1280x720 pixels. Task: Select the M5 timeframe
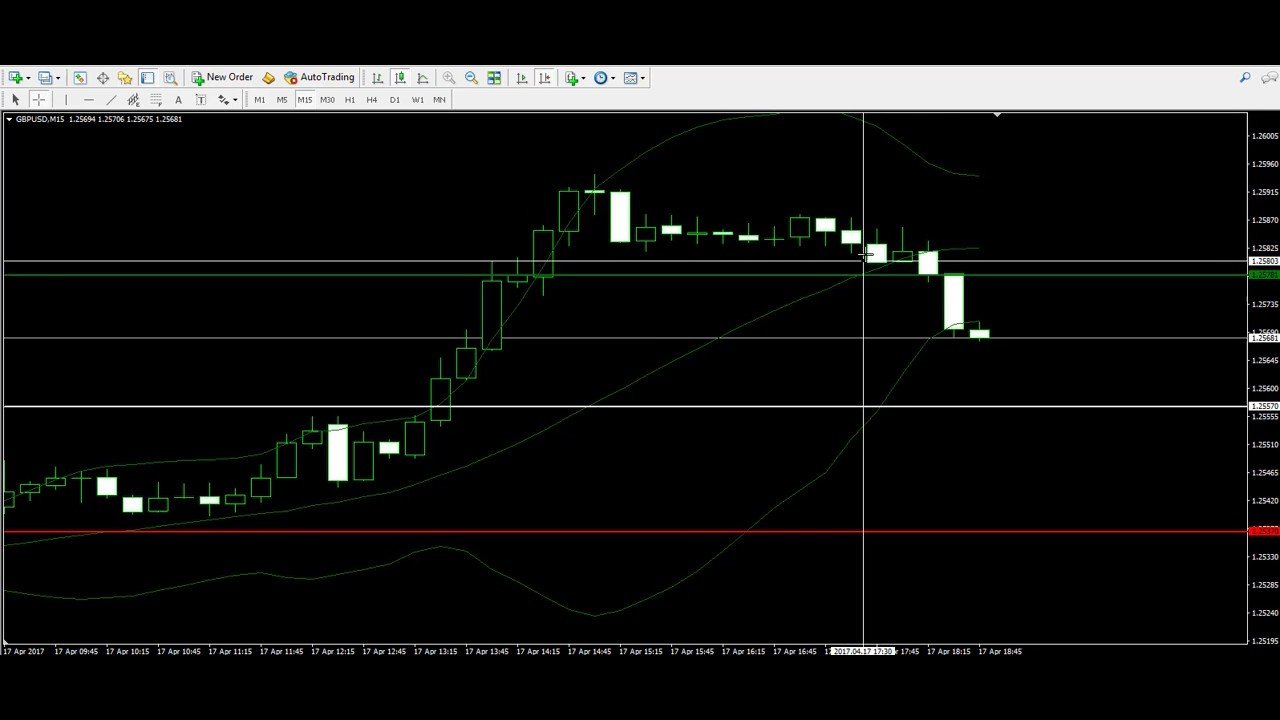point(282,100)
